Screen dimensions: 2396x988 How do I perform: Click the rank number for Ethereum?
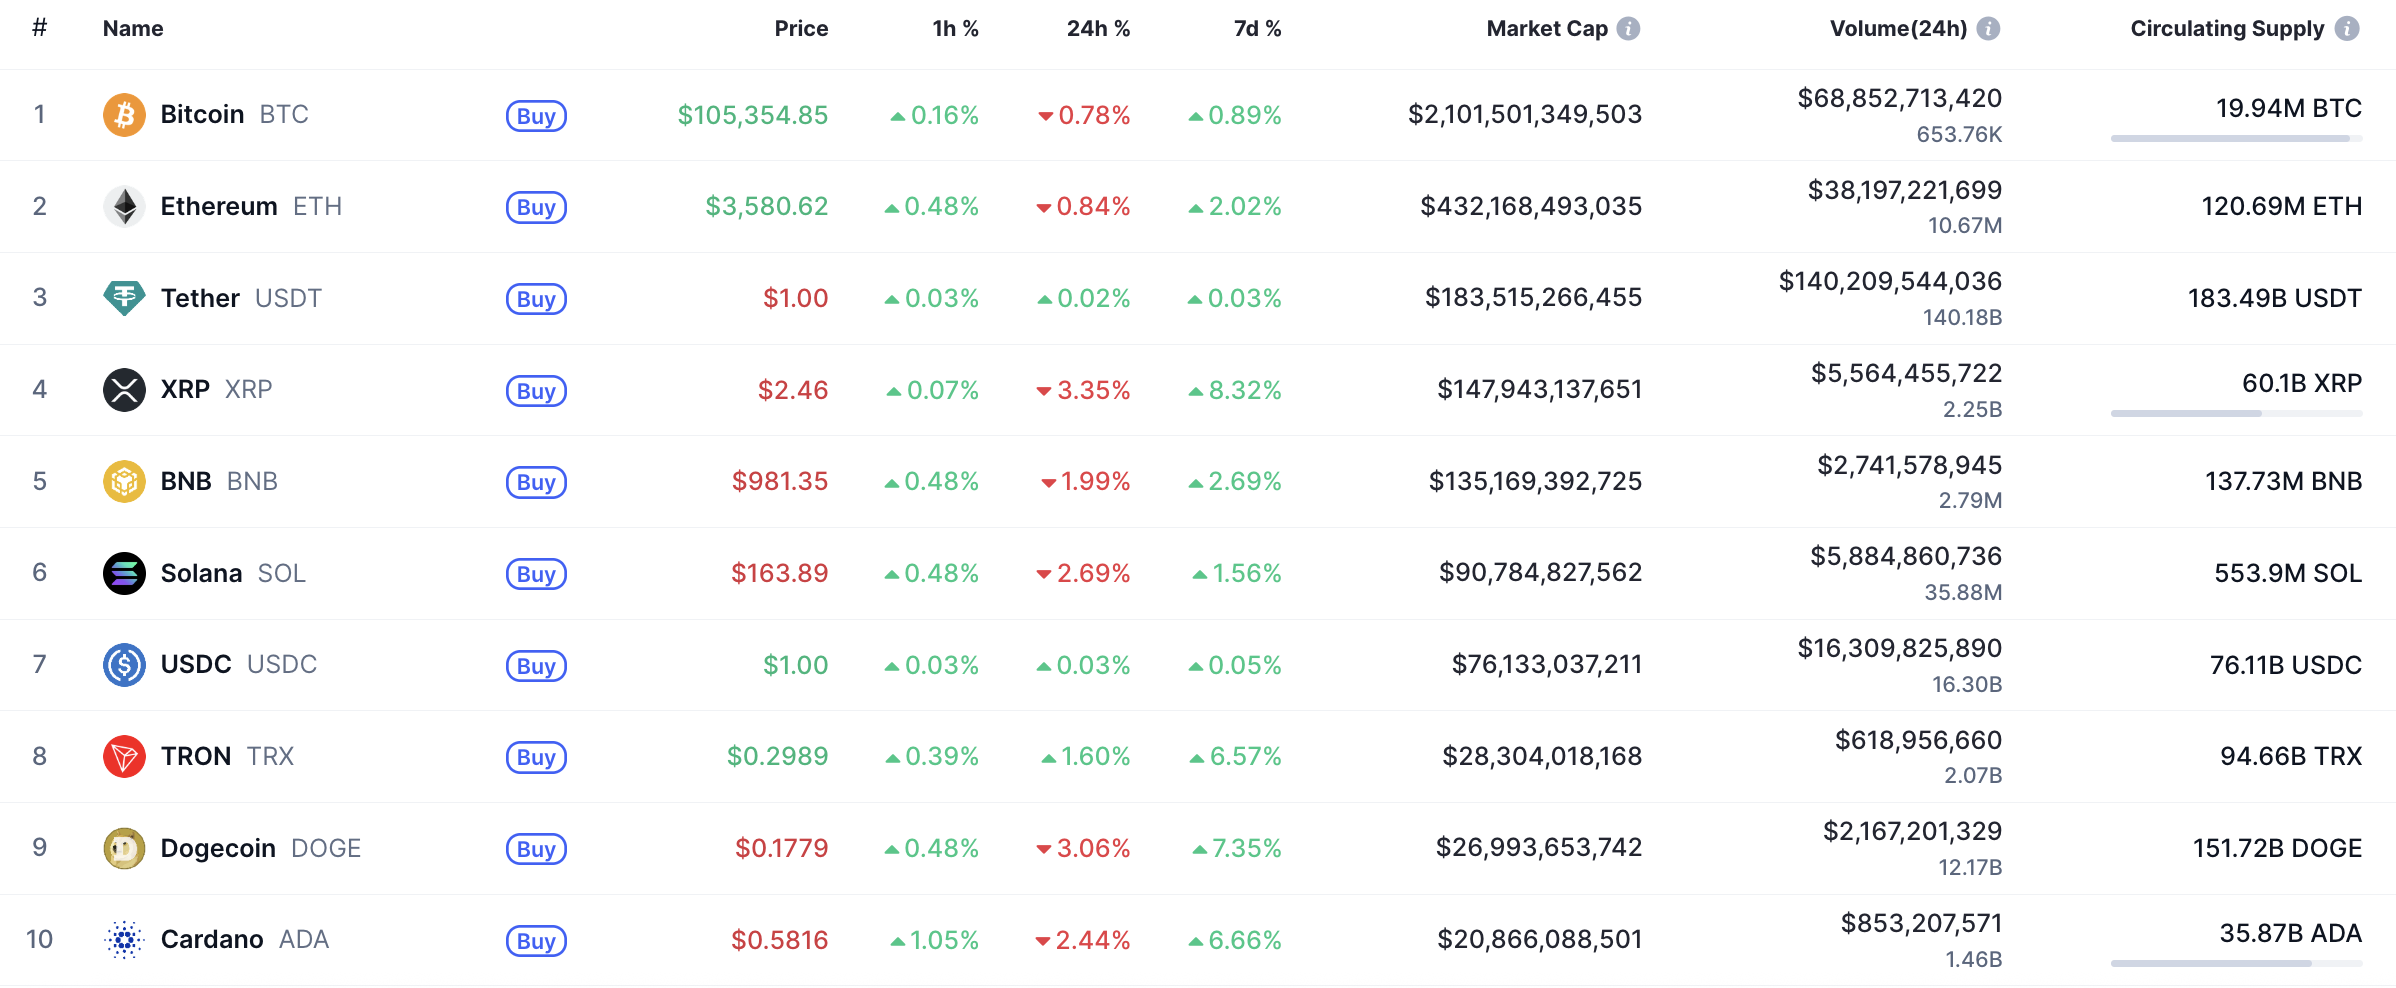pyautogui.click(x=40, y=206)
